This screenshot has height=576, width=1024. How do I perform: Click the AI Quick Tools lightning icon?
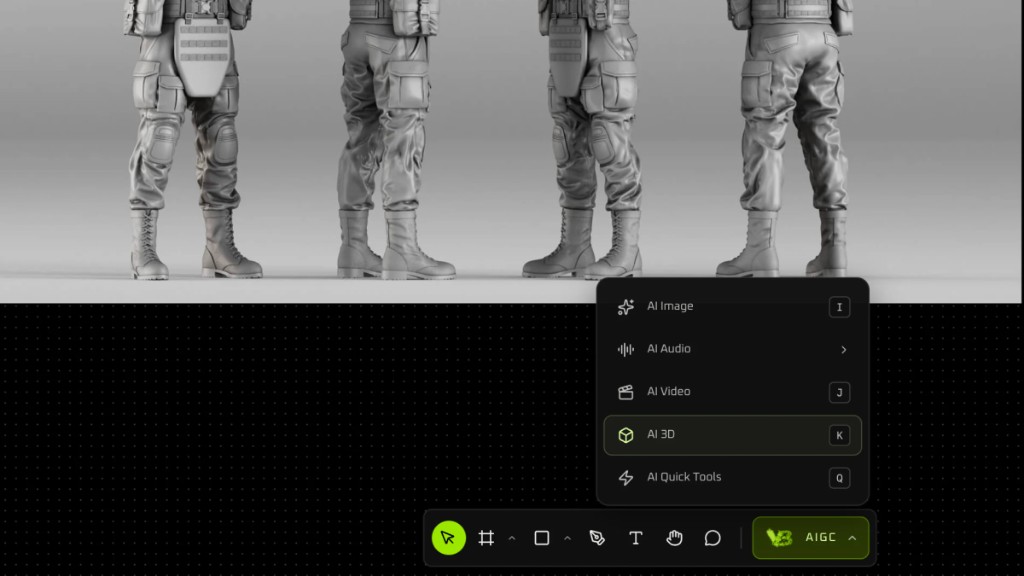pyautogui.click(x=626, y=477)
